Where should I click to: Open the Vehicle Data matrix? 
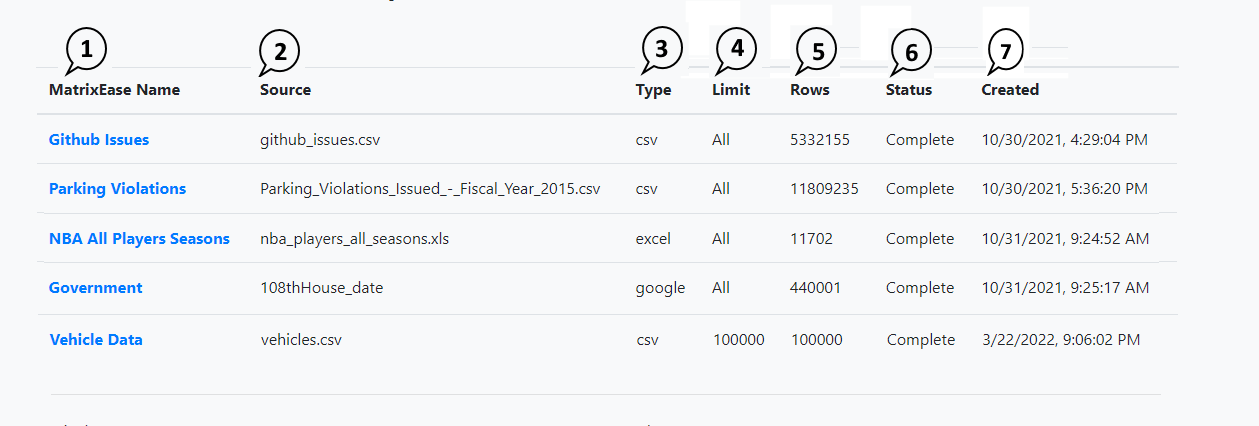96,340
